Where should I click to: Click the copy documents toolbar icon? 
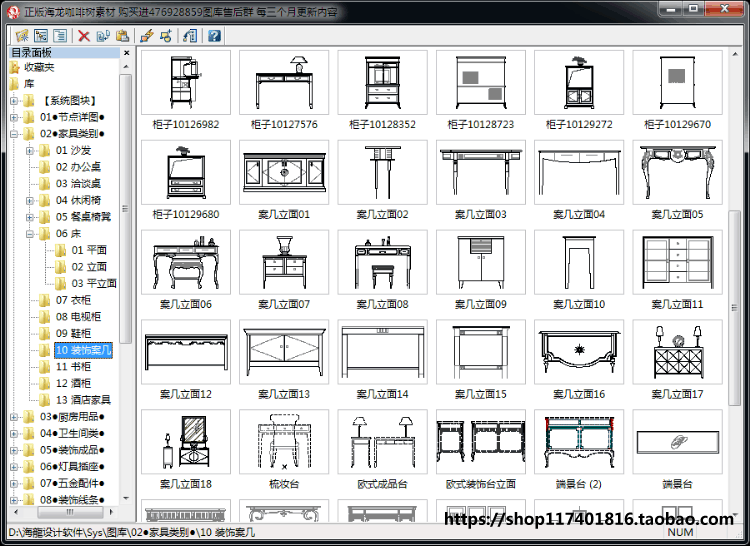coord(103,35)
